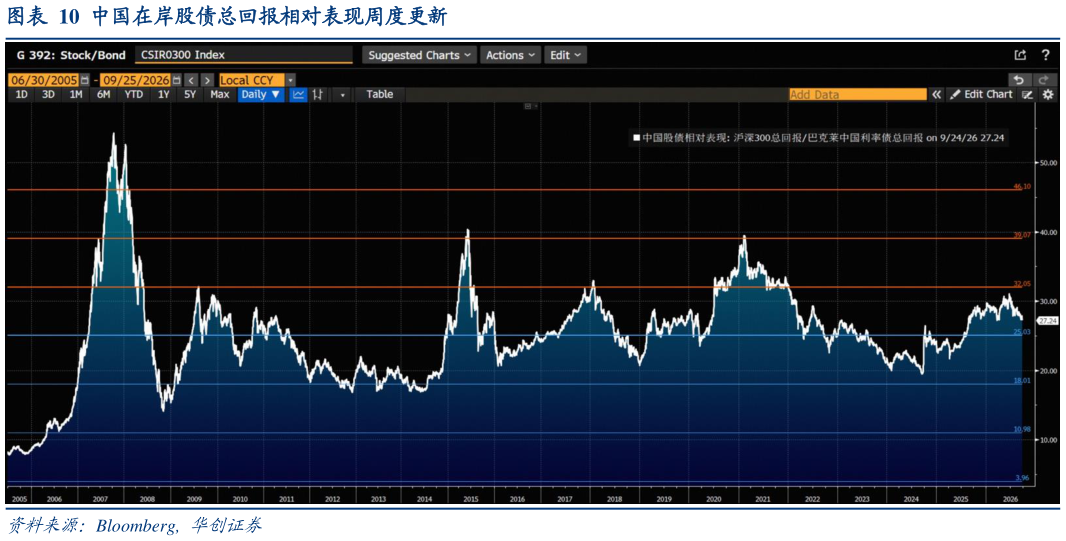This screenshot has width=1066, height=541.
Task: Open start date calendar picker
Action: (x=84, y=80)
